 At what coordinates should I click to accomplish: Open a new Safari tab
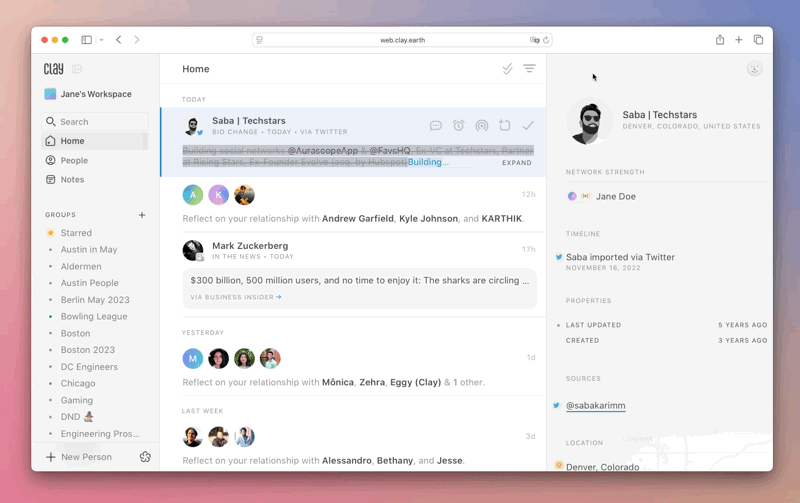tap(738, 40)
